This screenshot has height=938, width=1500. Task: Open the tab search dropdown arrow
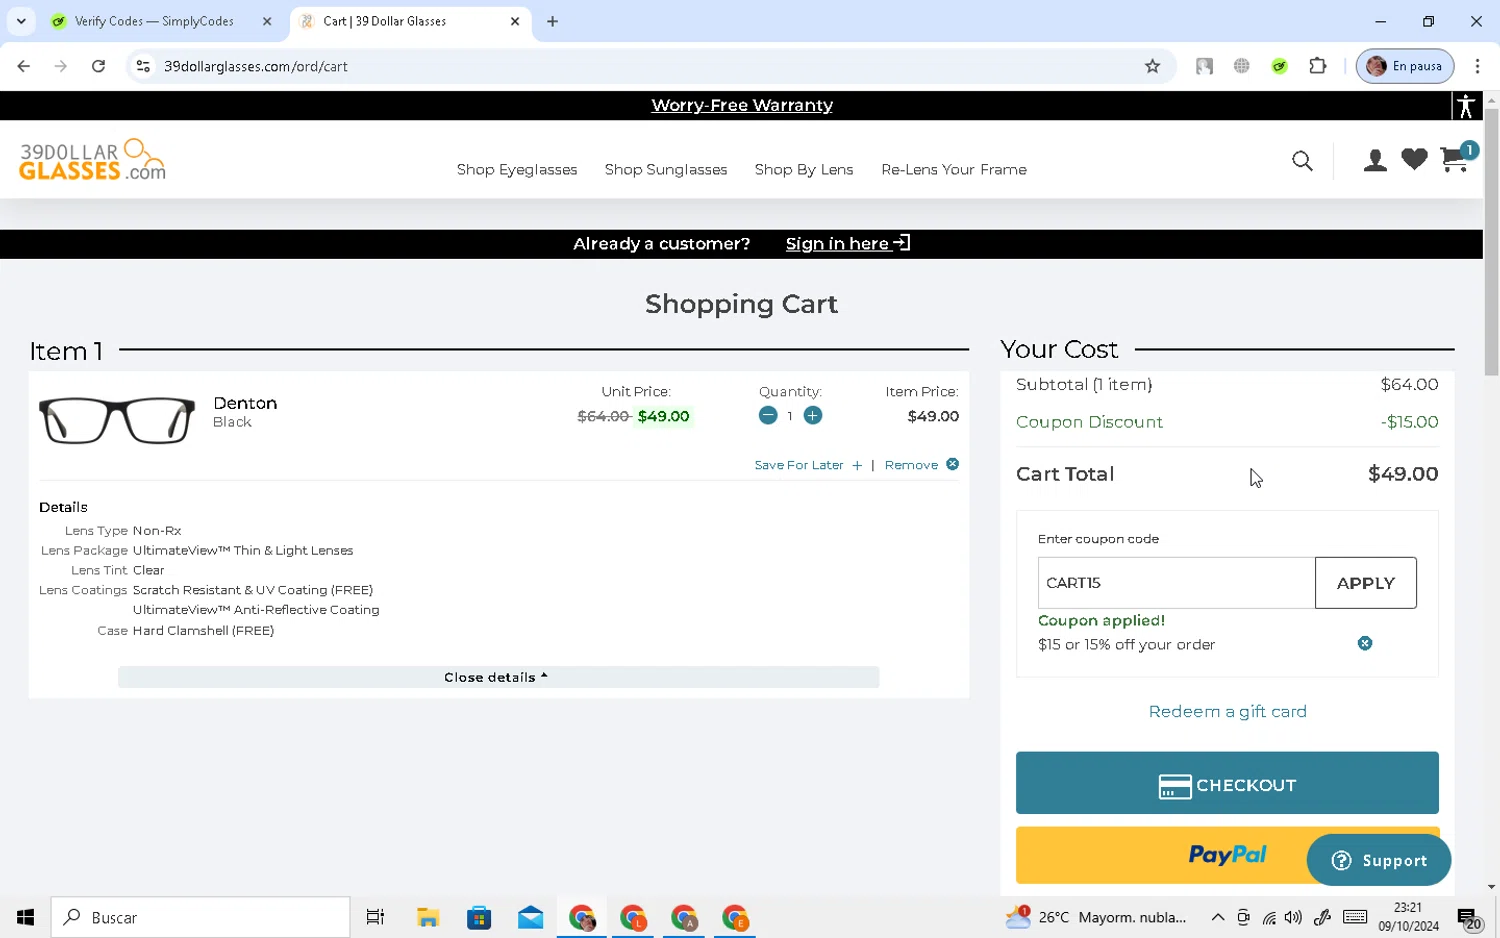tap(21, 21)
